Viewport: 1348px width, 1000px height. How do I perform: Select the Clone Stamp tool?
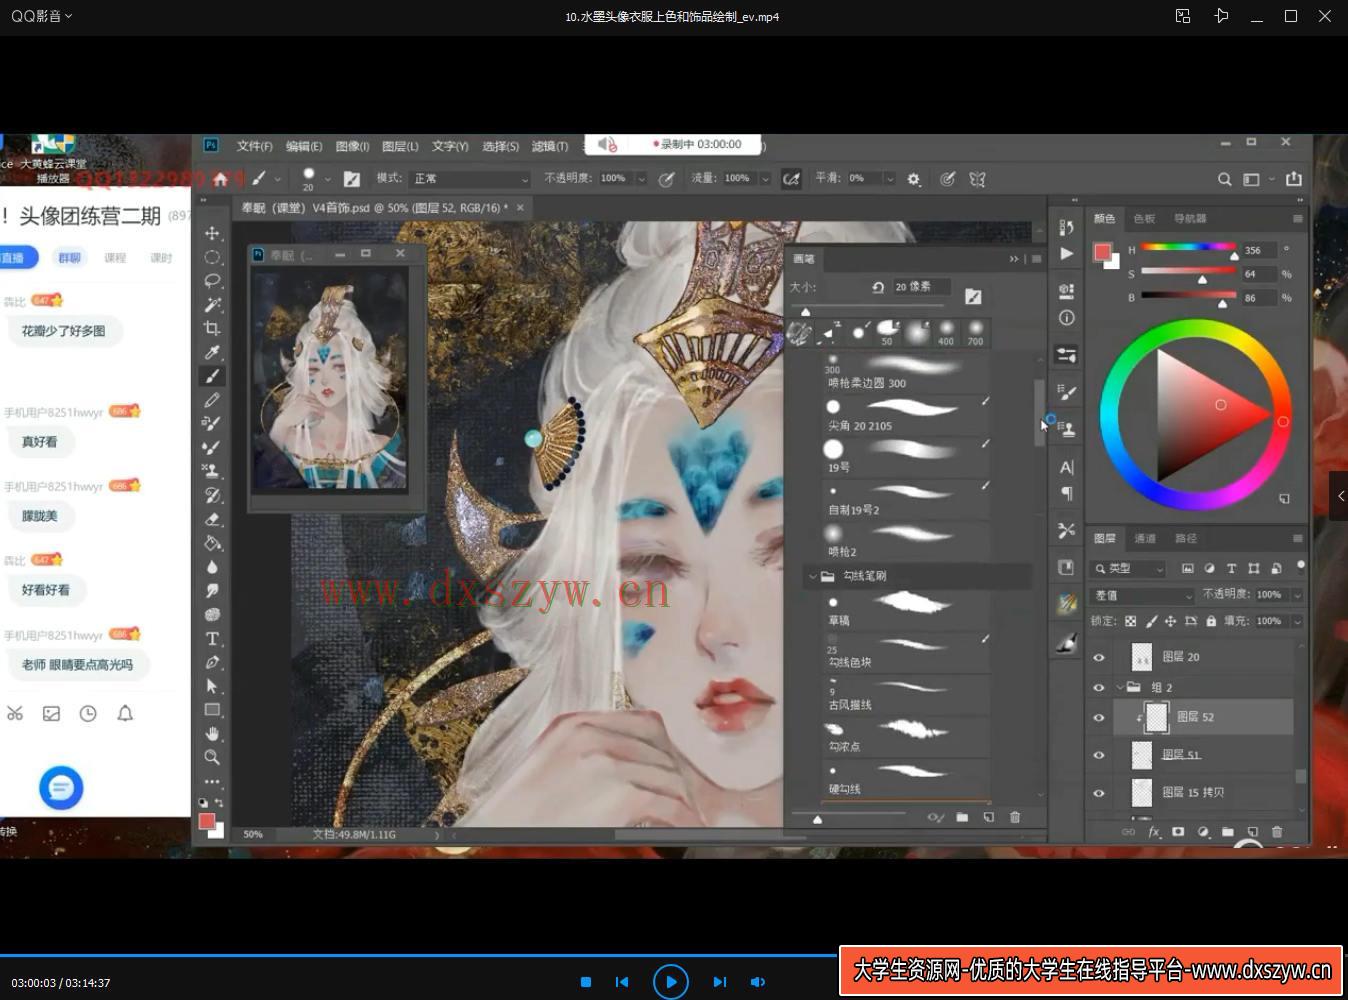pos(212,471)
